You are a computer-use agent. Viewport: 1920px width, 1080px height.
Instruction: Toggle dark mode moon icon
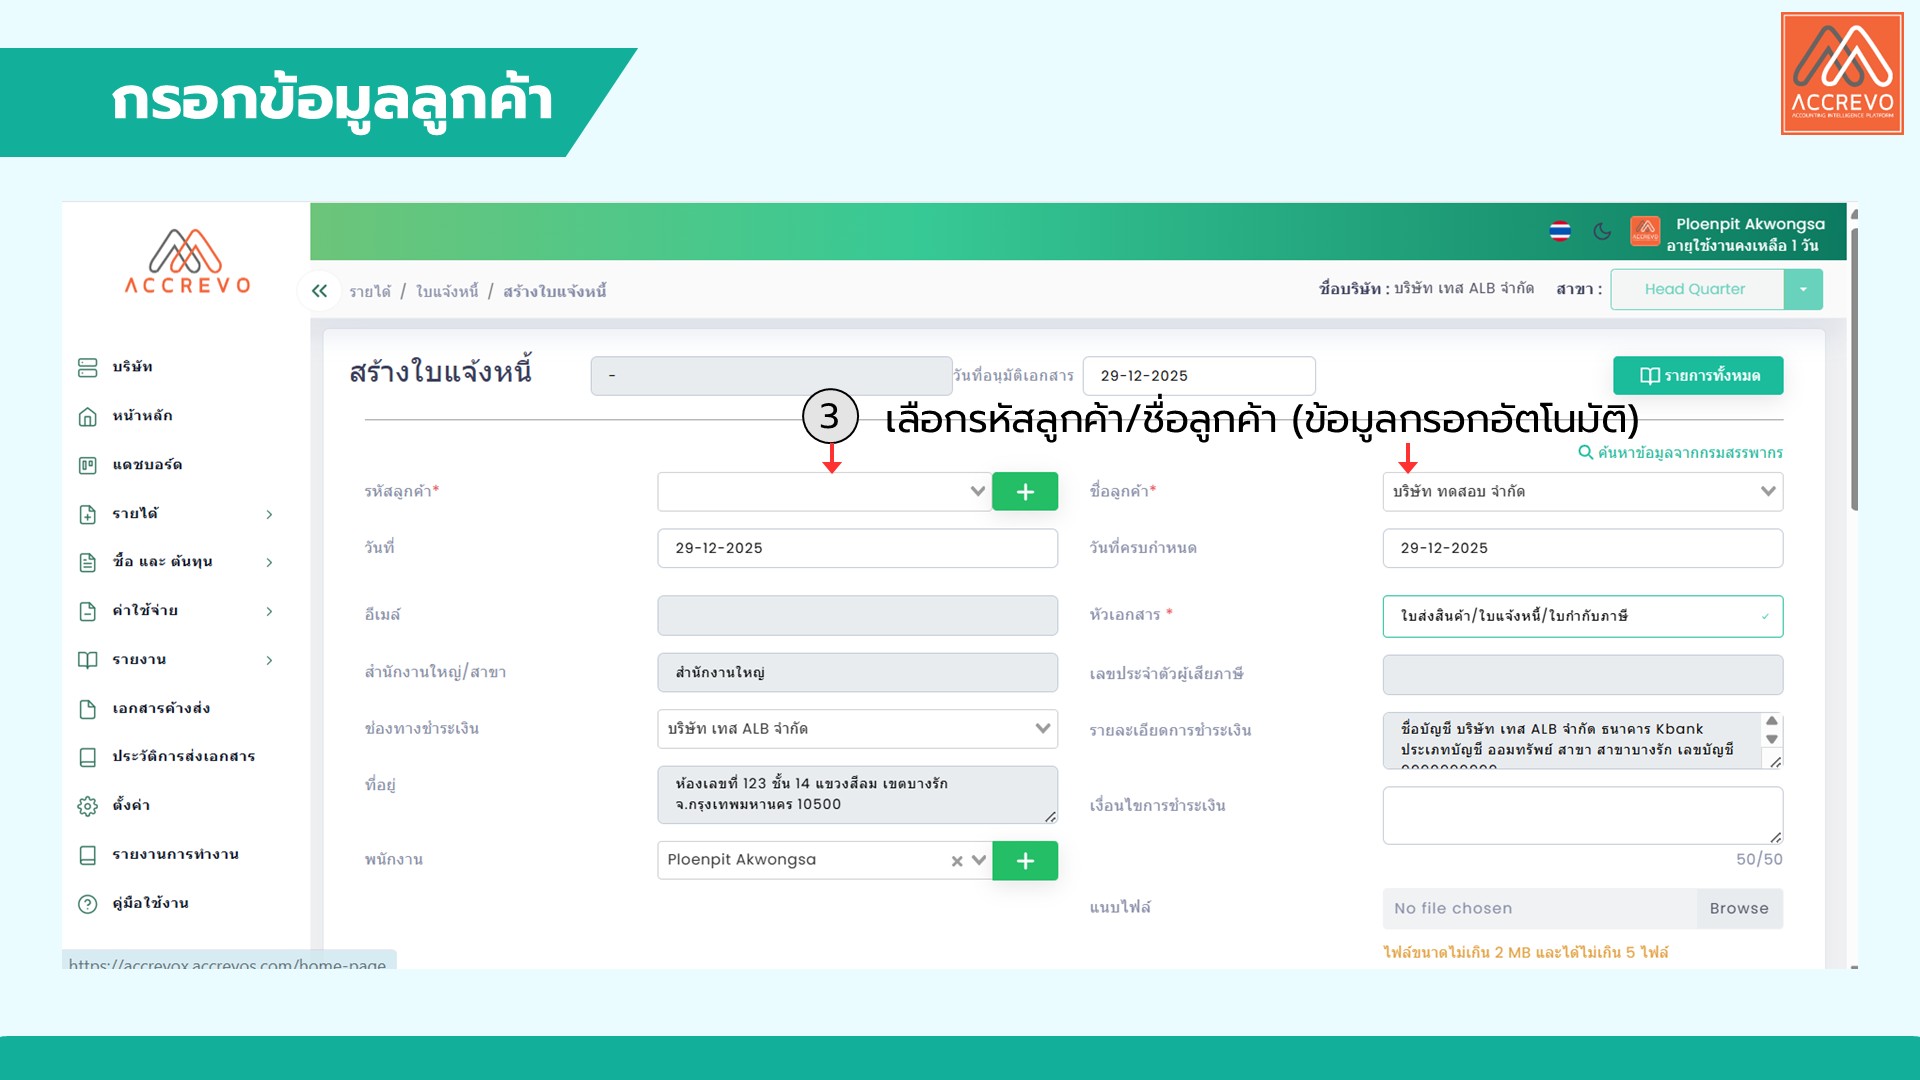(x=1602, y=231)
